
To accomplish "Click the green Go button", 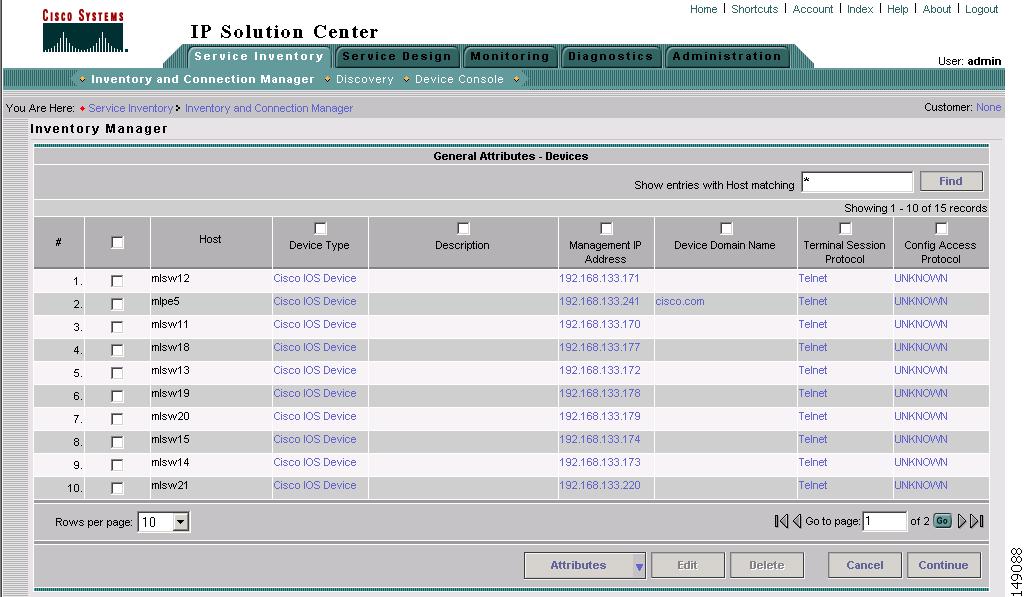I will 942,521.
